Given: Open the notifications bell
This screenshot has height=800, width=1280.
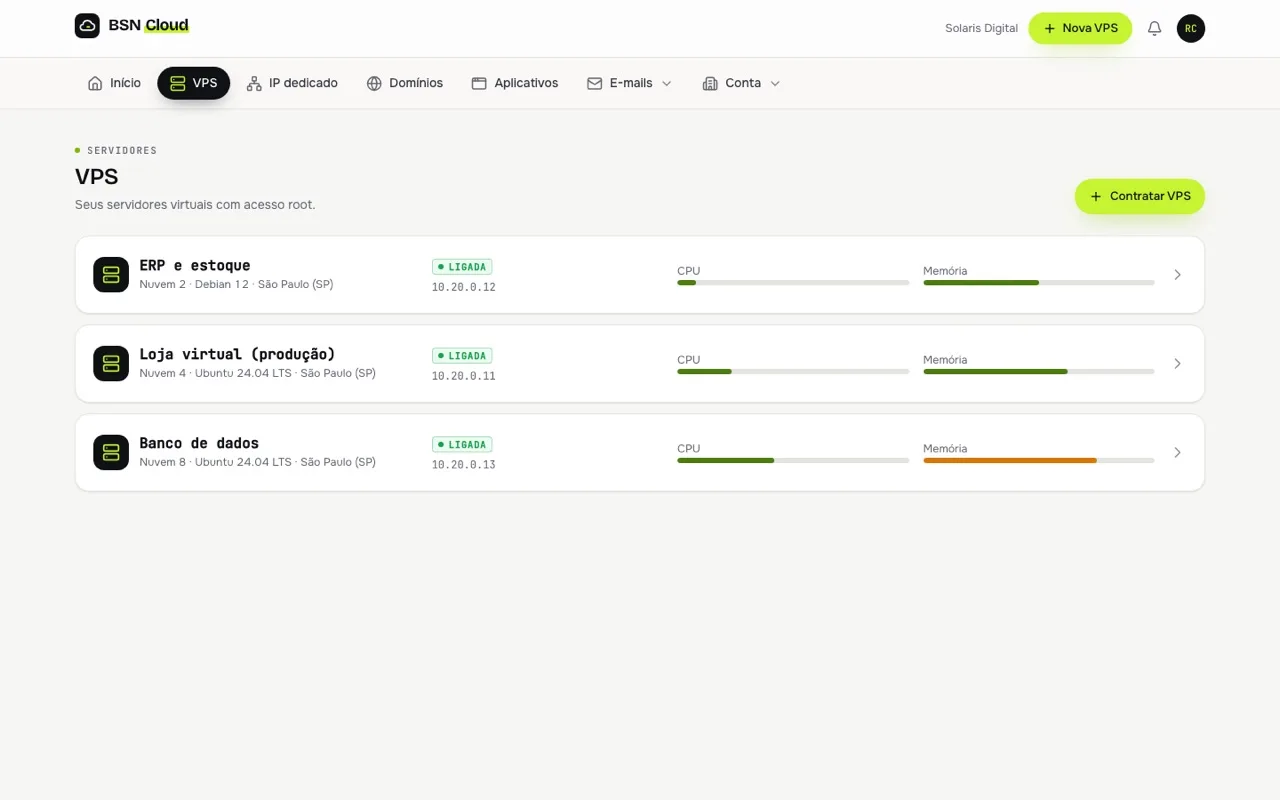Looking at the screenshot, I should (1154, 28).
